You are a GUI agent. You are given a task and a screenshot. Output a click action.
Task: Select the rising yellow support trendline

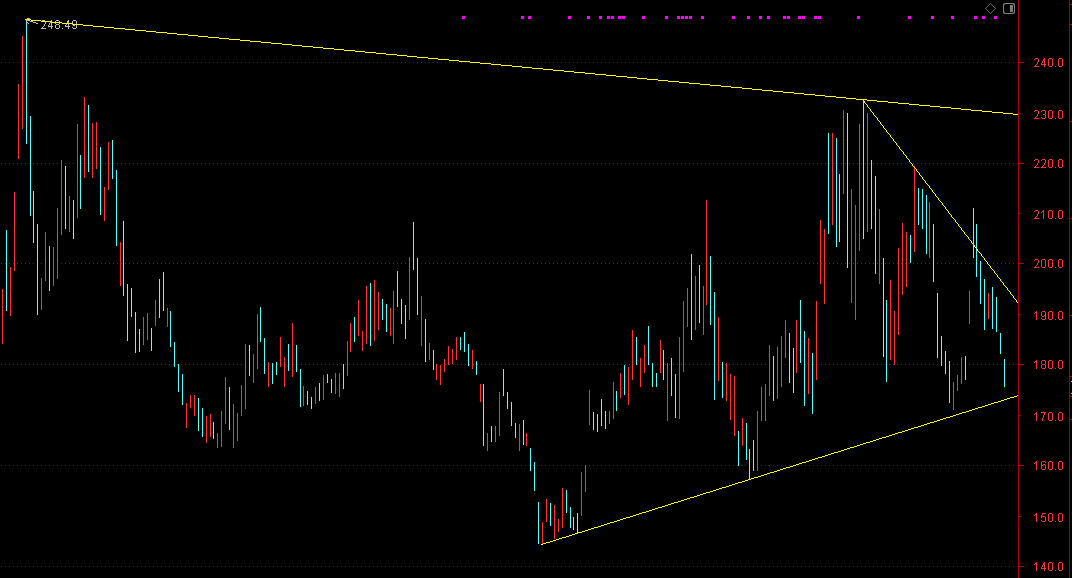[x=779, y=470]
